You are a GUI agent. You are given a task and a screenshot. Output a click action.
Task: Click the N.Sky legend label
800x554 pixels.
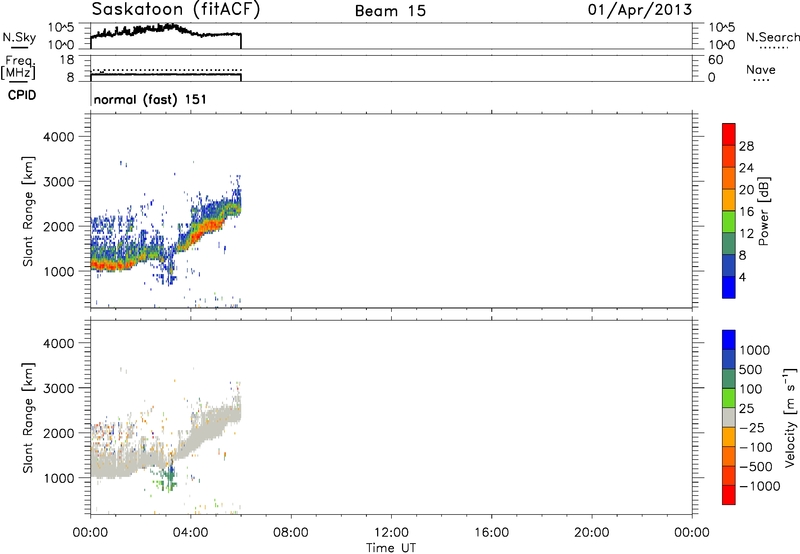coord(19,37)
